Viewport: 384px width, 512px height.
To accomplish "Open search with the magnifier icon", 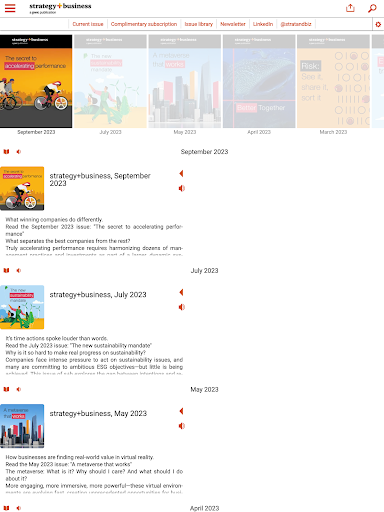I will (372, 8).
